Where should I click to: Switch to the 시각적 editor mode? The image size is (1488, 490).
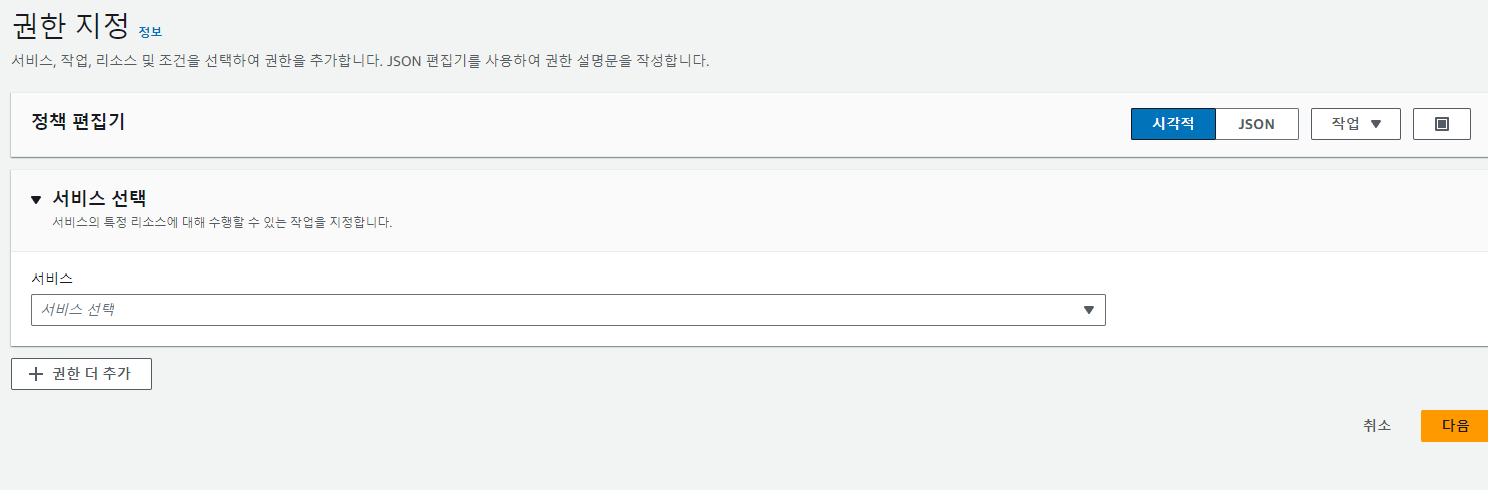(x=1173, y=124)
